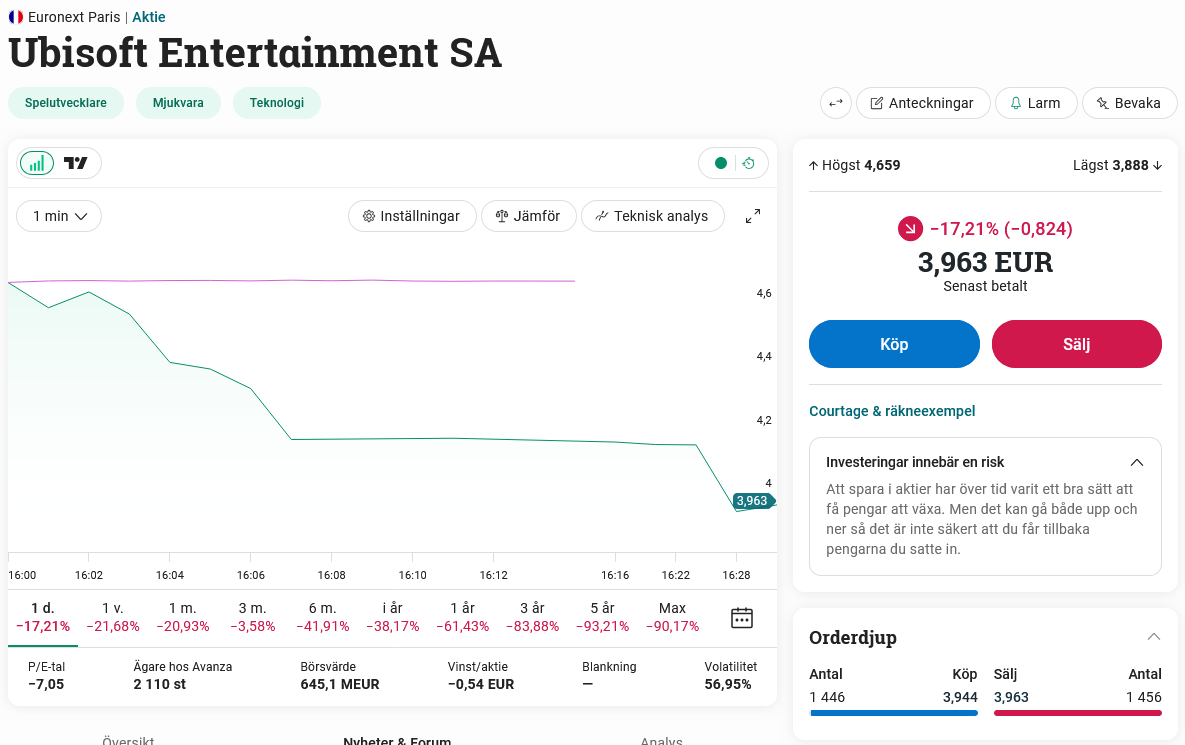Open the Nyheter & Forum tab
The height and width of the screenshot is (745, 1185).
click(x=397, y=740)
